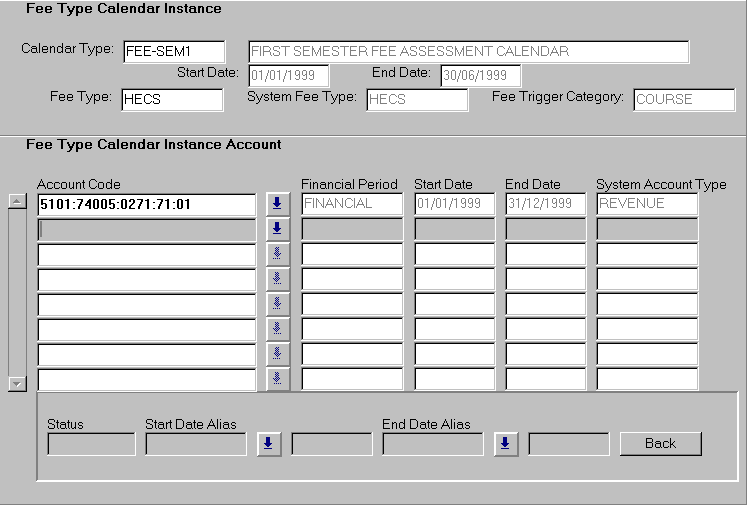The height and width of the screenshot is (505, 747).
Task: Click the greyed lookup arrow on last row
Action: (x=277, y=379)
